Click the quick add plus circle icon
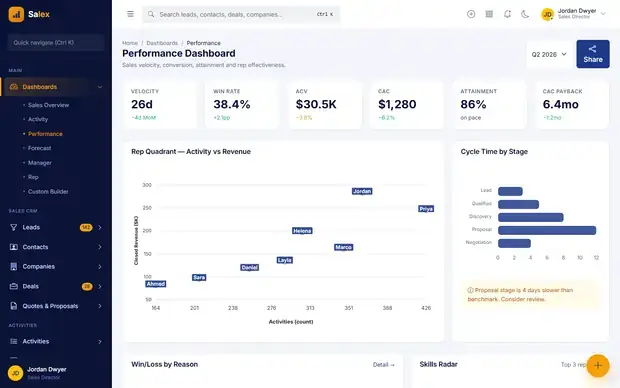620x388 pixels. (471, 14)
